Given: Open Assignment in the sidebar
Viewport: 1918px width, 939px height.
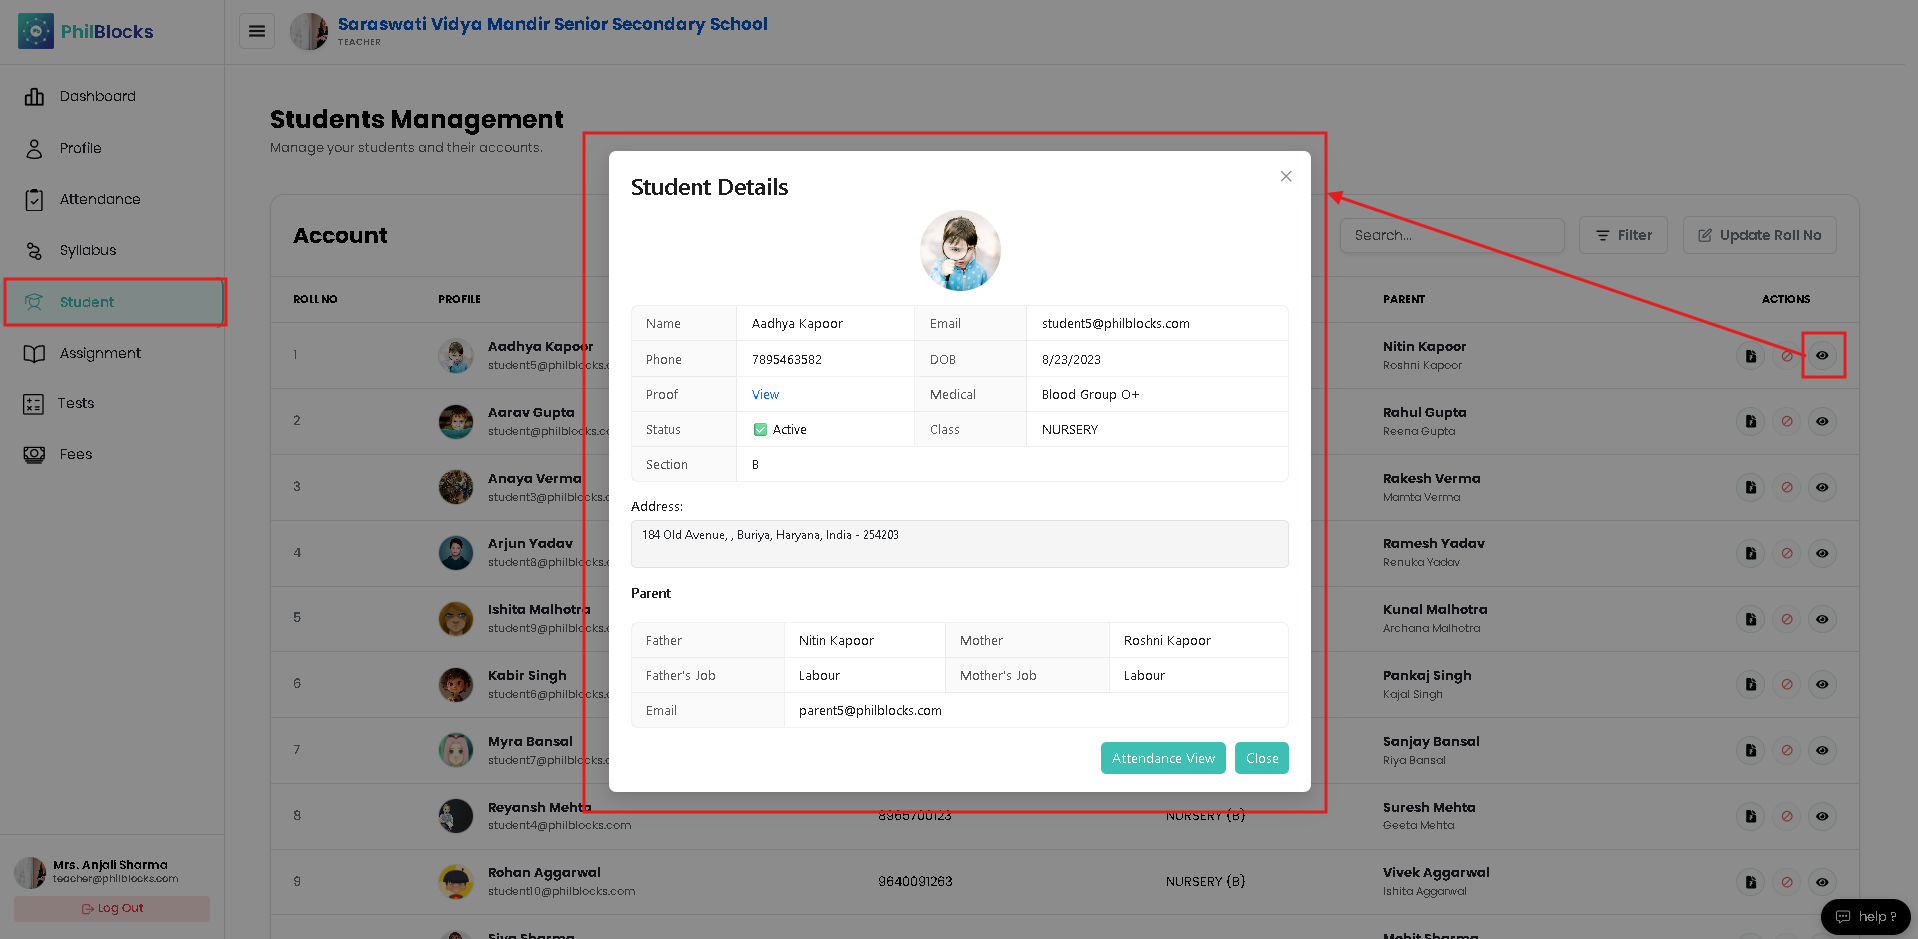Looking at the screenshot, I should (x=100, y=353).
